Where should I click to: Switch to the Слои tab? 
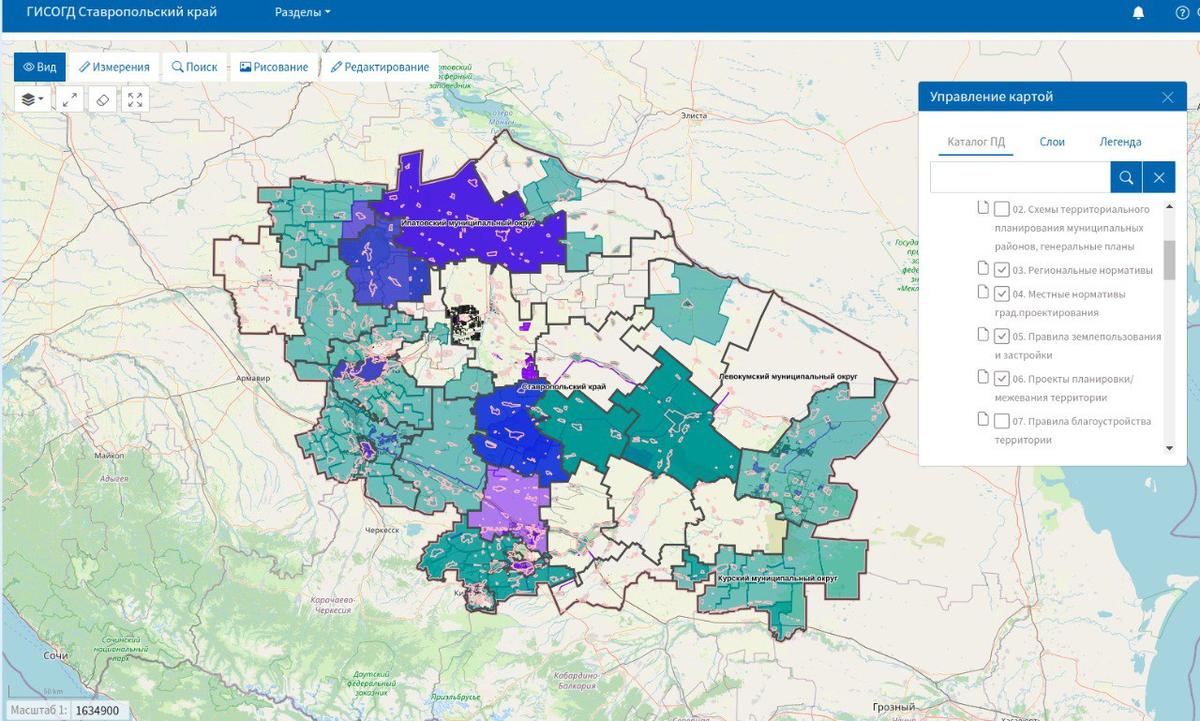point(1052,142)
